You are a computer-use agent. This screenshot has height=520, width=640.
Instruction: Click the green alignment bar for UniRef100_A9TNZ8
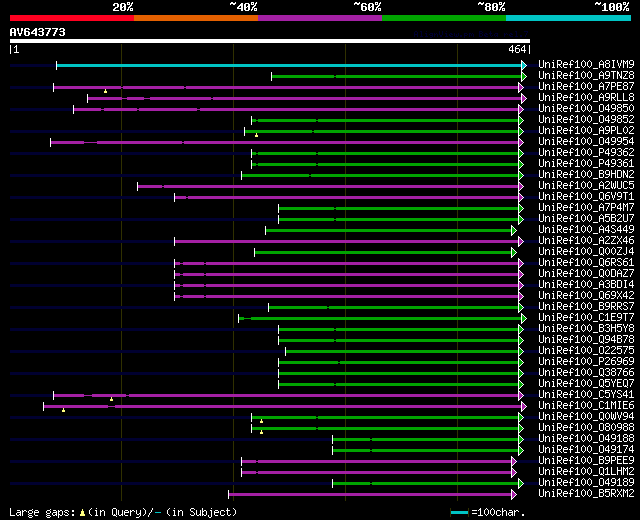pyautogui.click(x=396, y=76)
